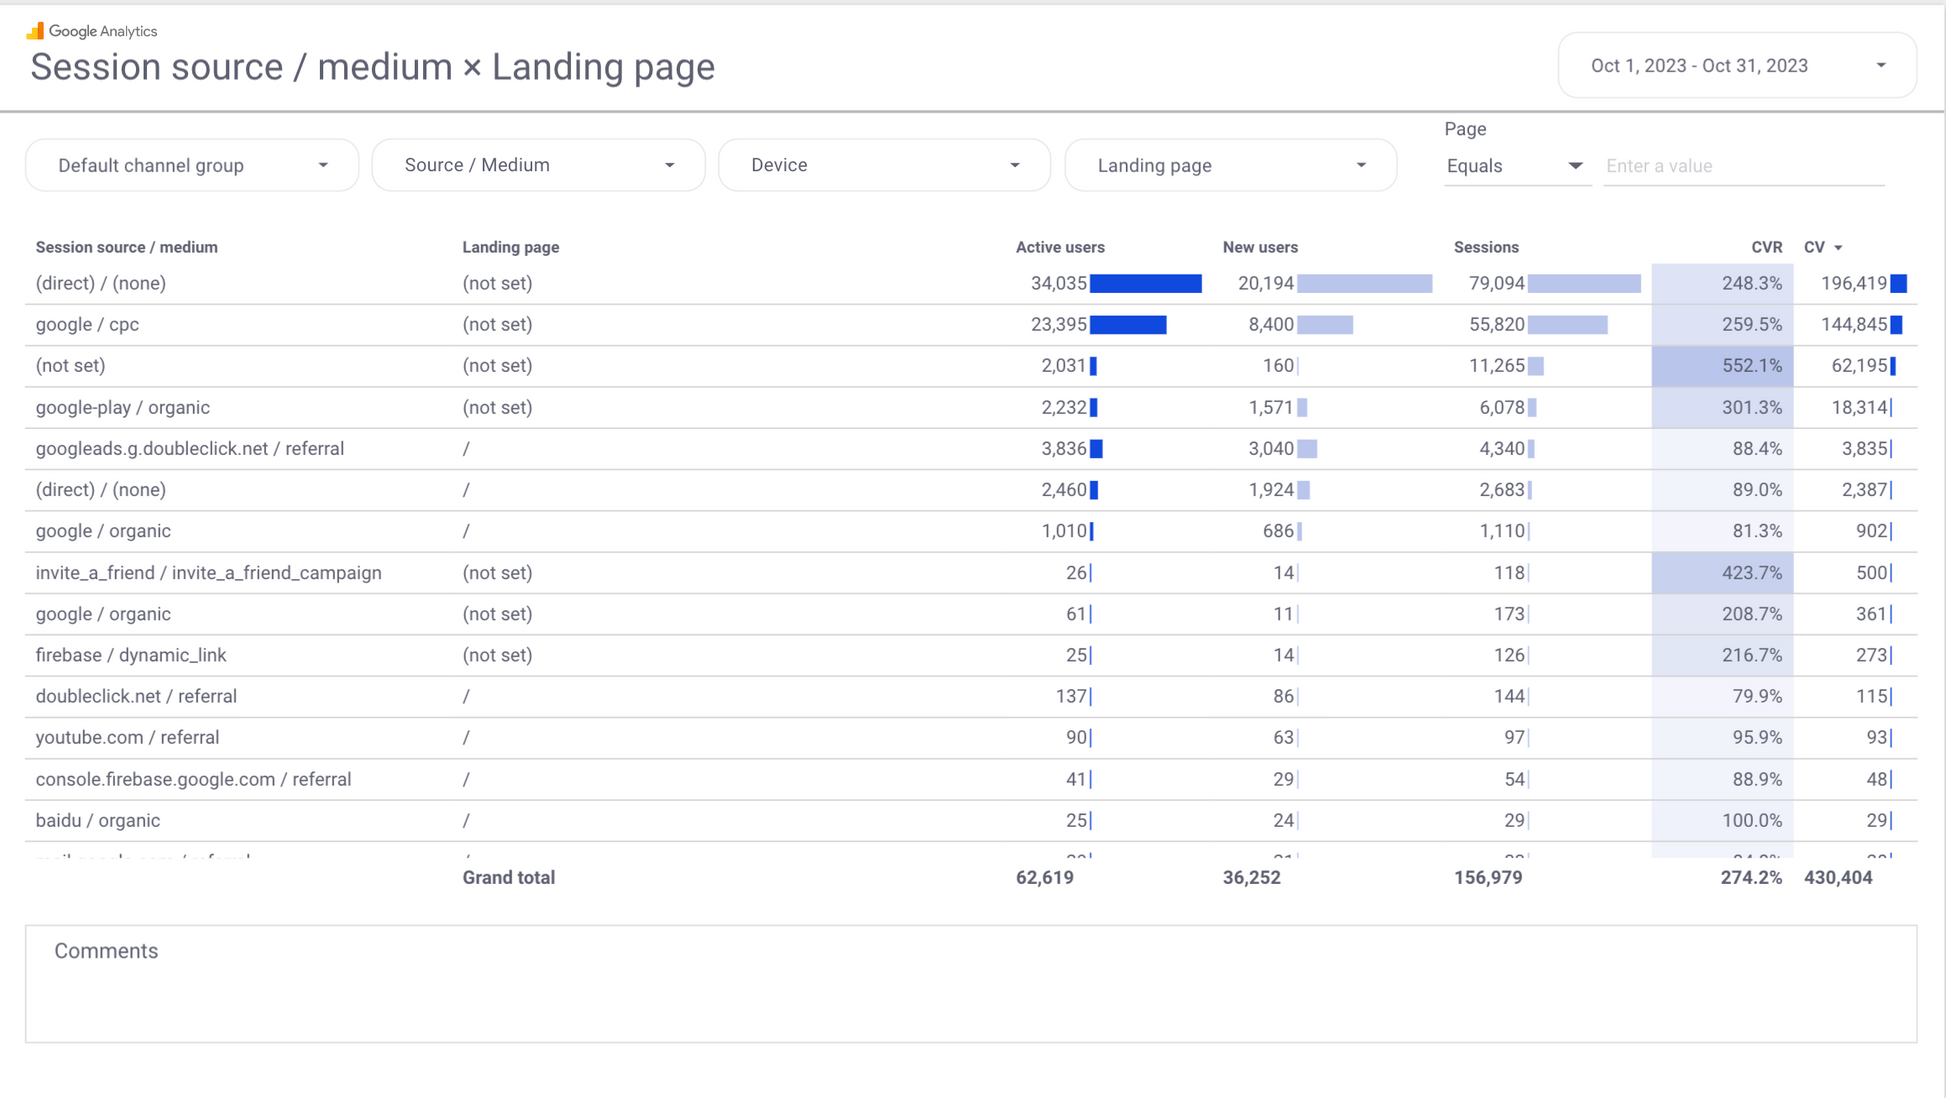Click the invite_a_friend campaign row
1946x1098 pixels.
[x=208, y=573]
